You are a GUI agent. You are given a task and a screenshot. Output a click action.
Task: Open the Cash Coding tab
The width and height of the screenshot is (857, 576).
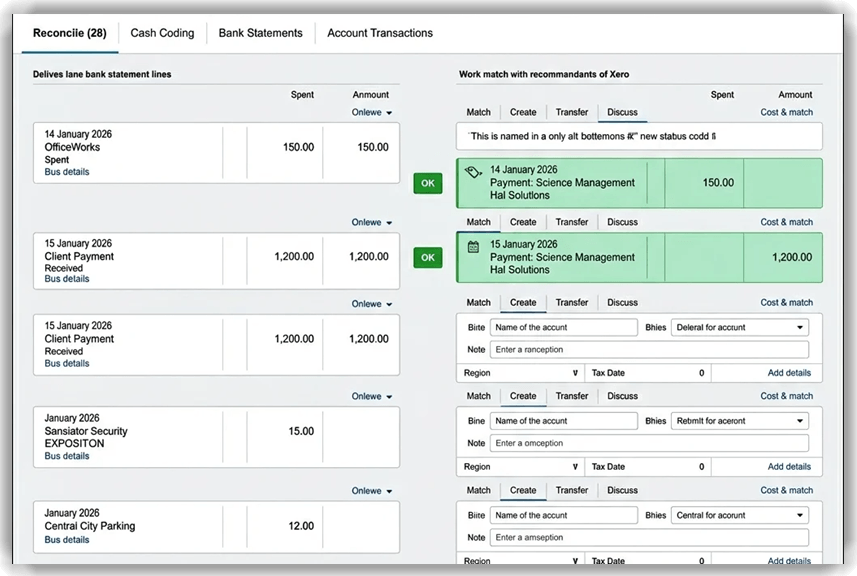162,33
